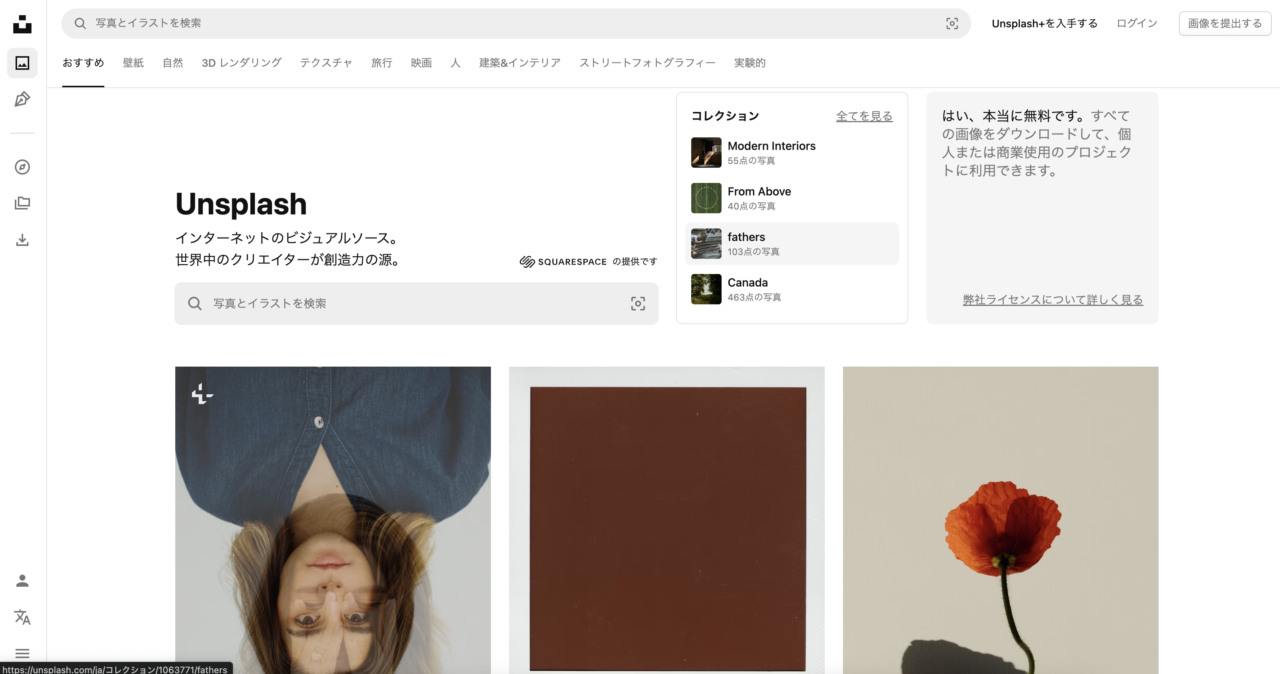Click the magnifier icon in top search bar
Viewport: 1280px width, 674px height.
pos(80,23)
